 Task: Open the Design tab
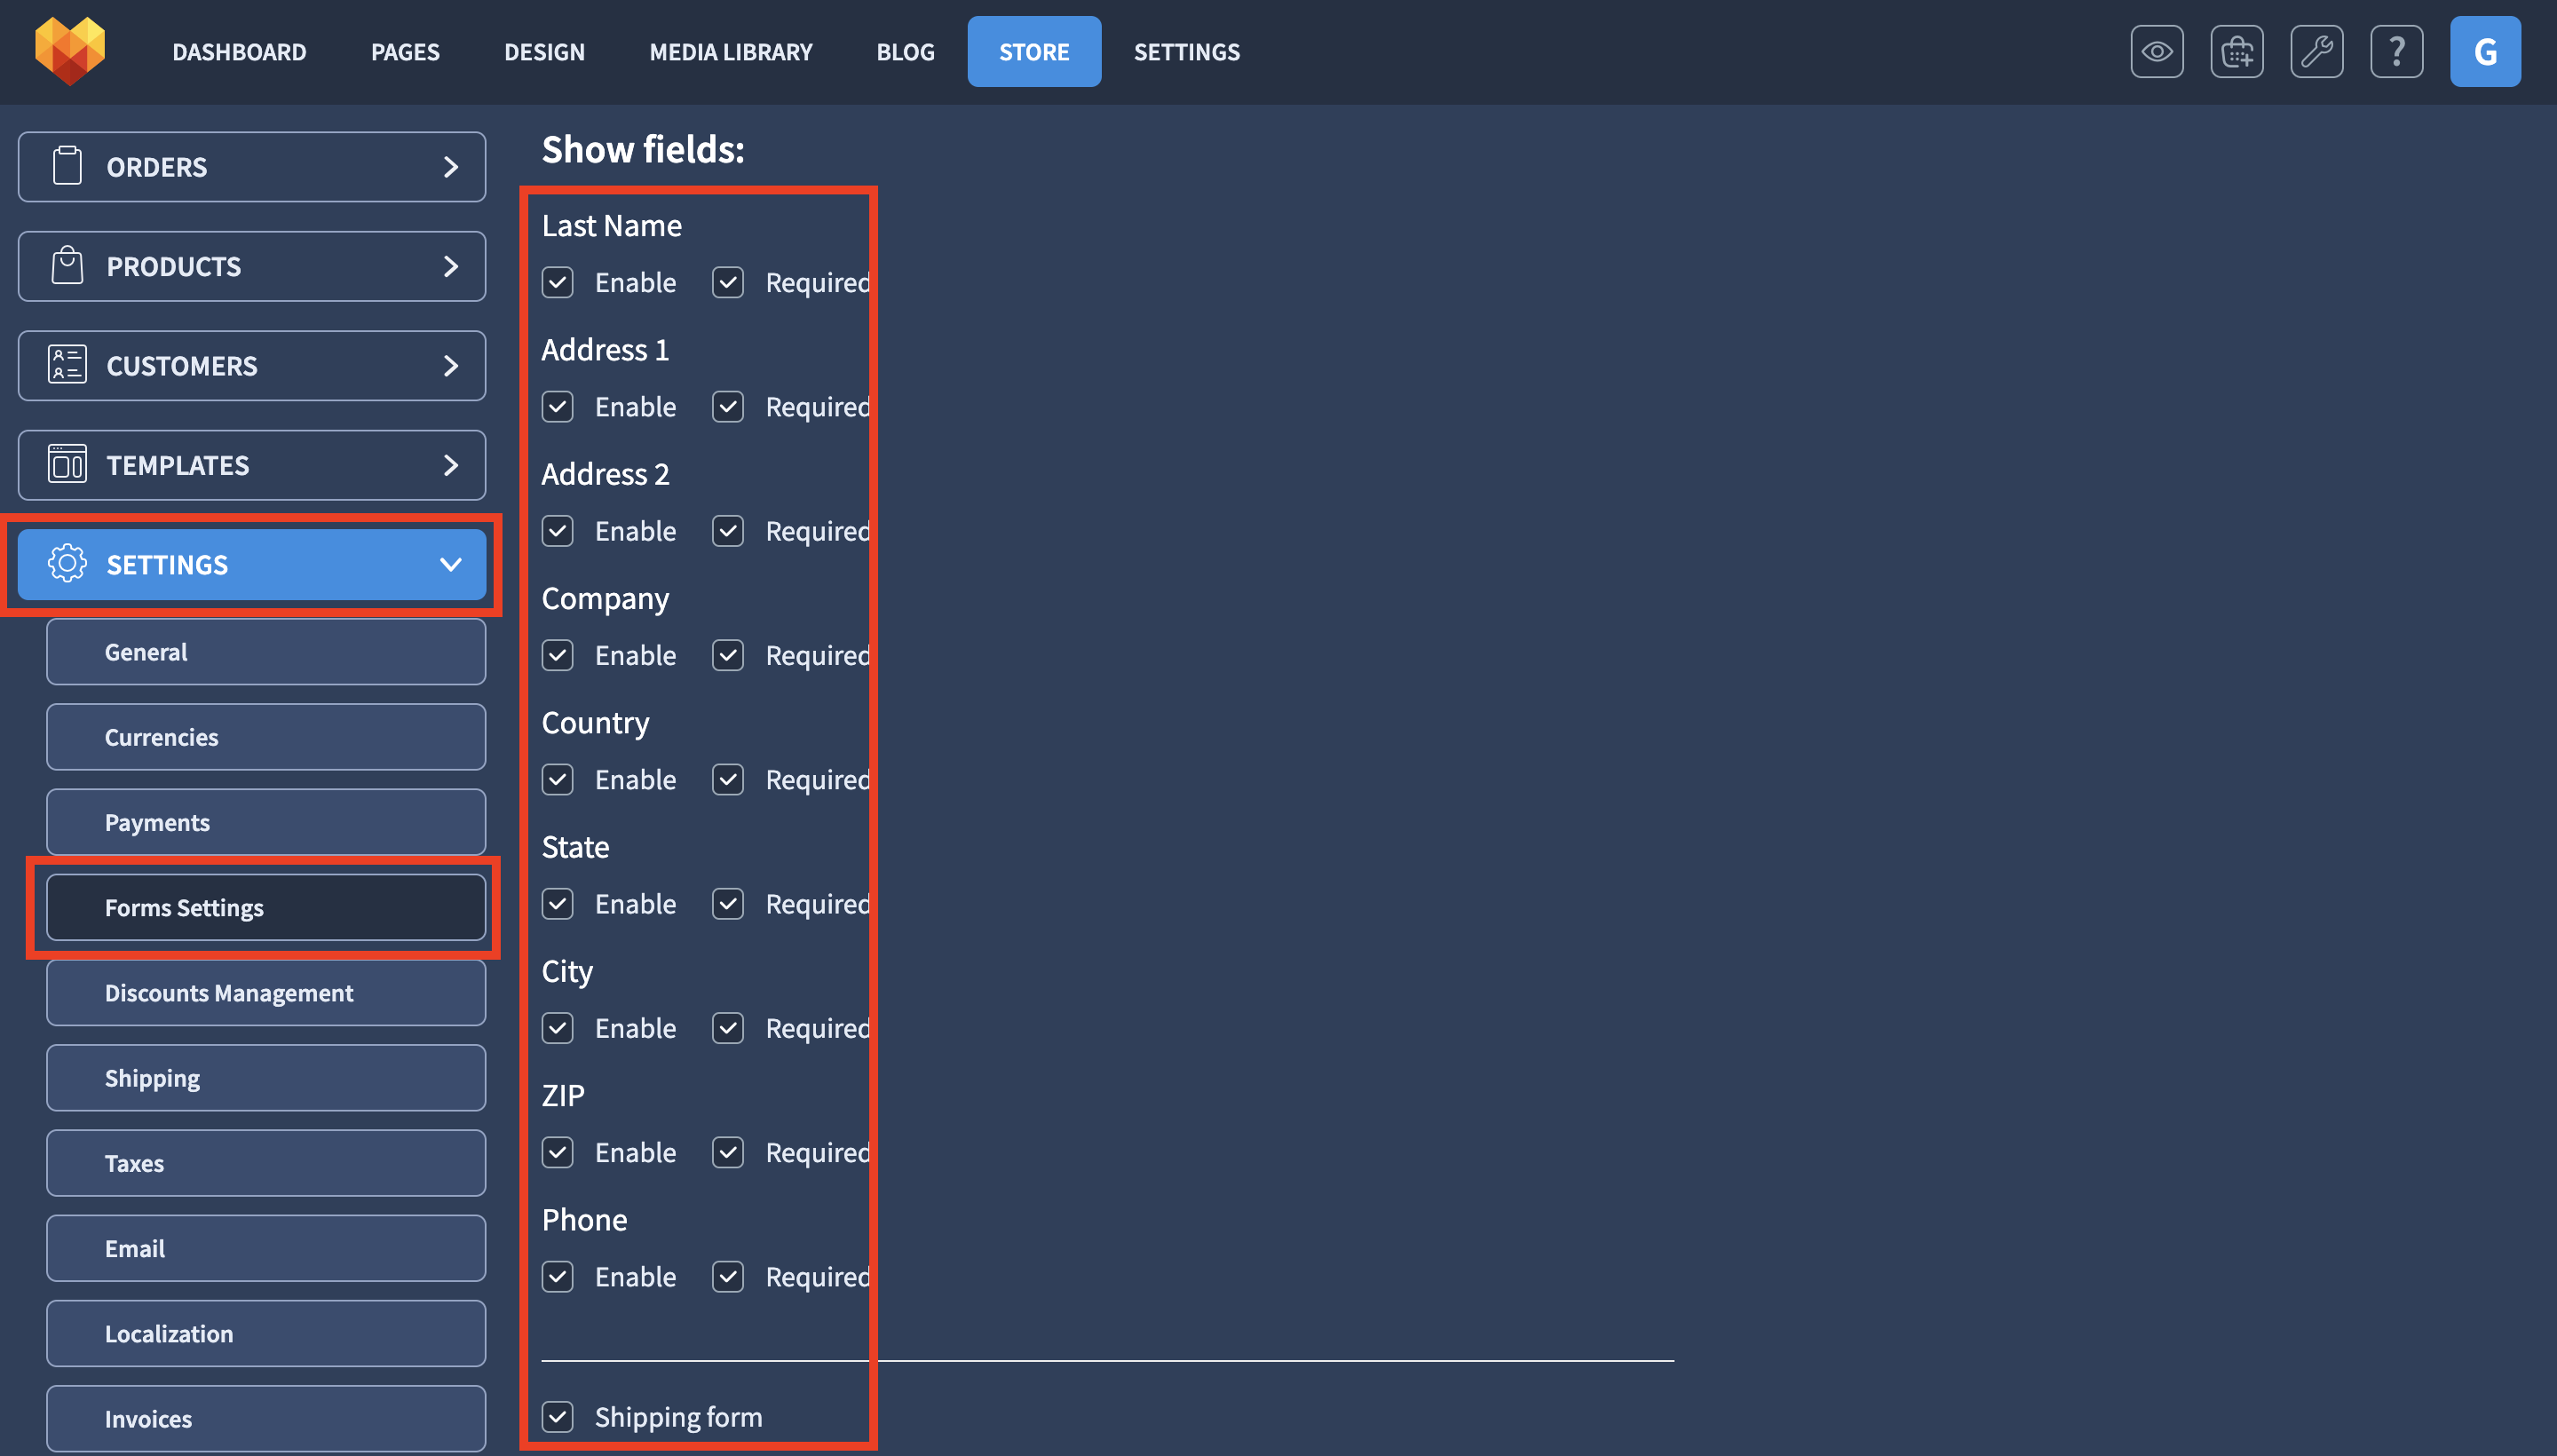pyautogui.click(x=544, y=52)
